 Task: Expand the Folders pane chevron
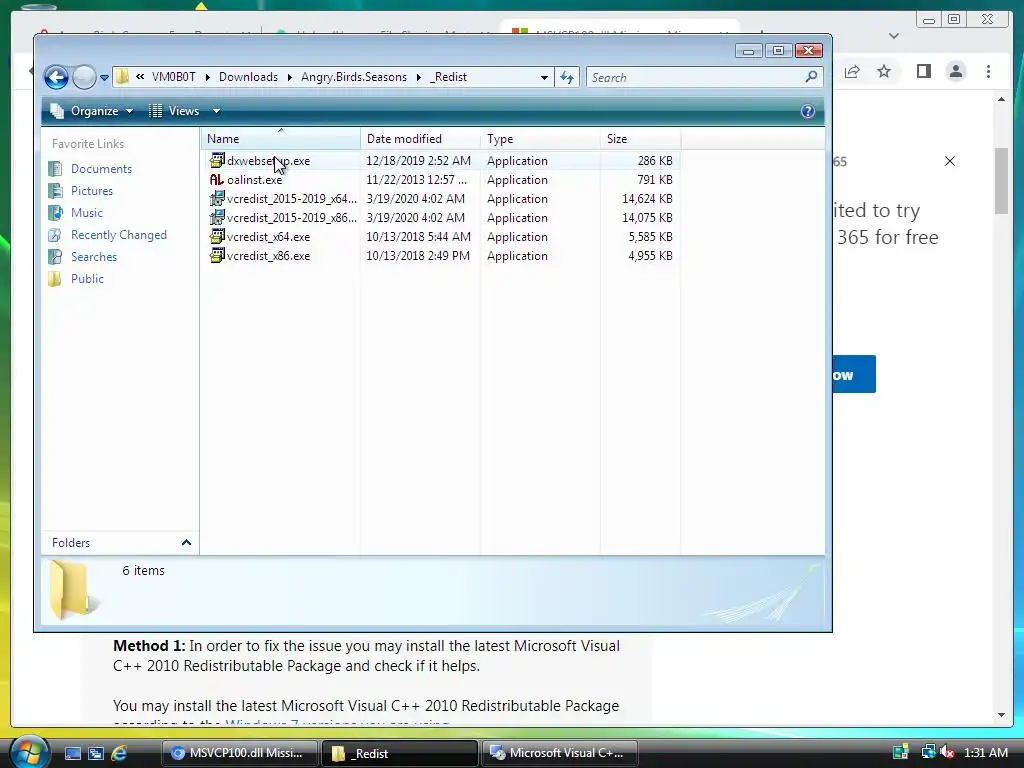pos(186,543)
